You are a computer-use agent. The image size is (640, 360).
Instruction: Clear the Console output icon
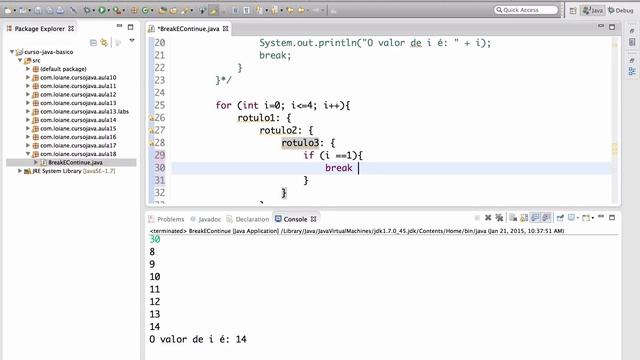click(513, 218)
